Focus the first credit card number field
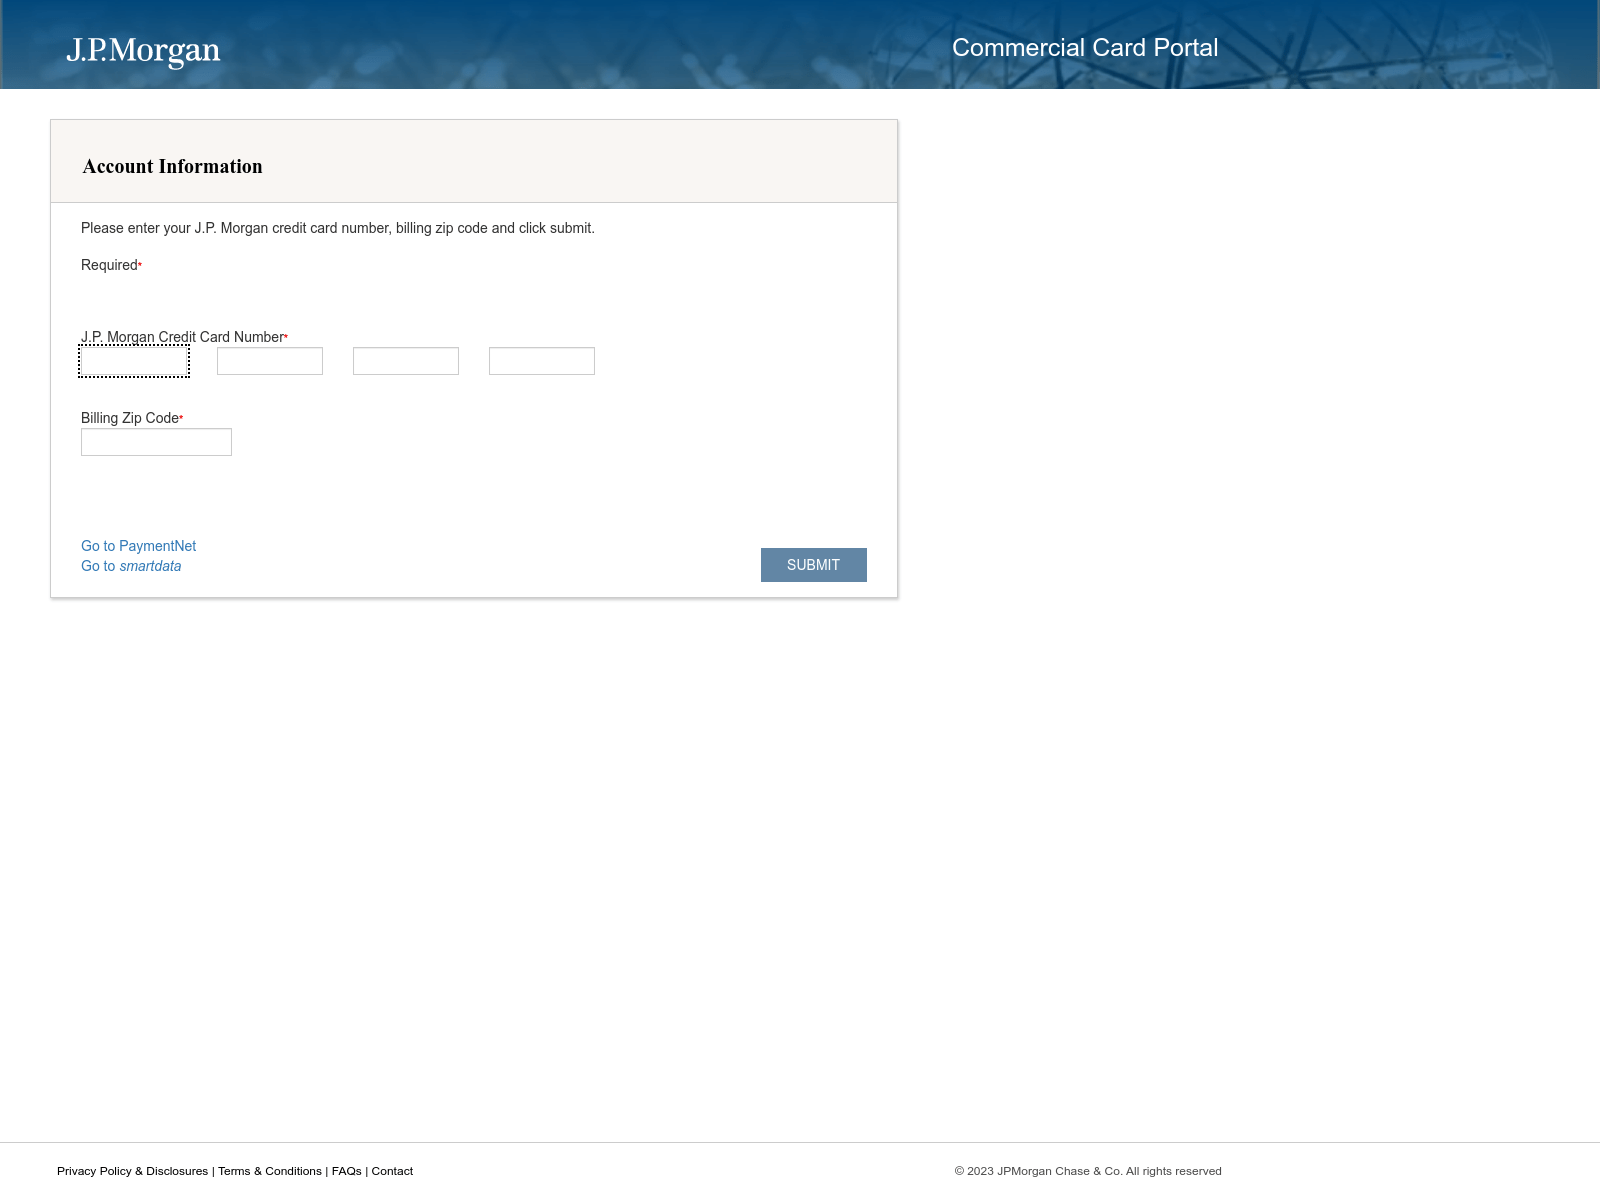 (134, 361)
